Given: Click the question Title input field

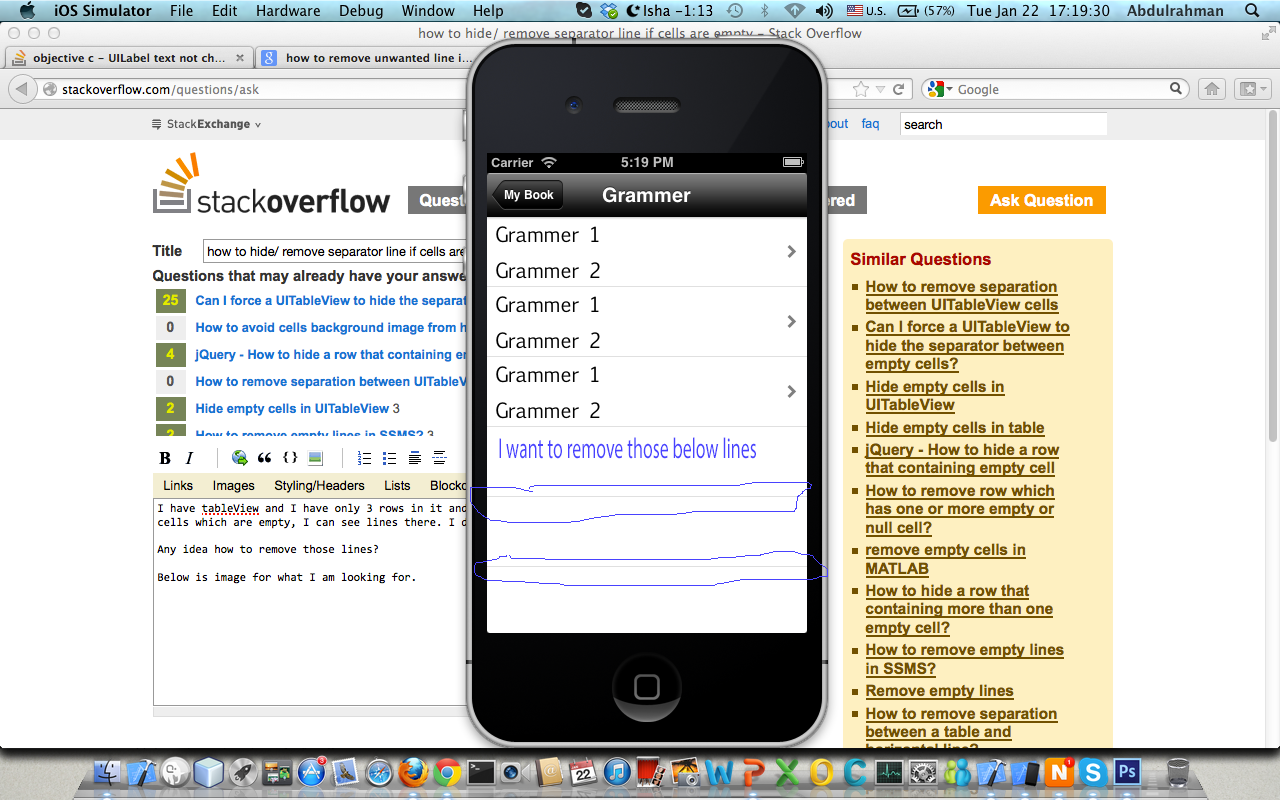Looking at the screenshot, I should point(335,251).
